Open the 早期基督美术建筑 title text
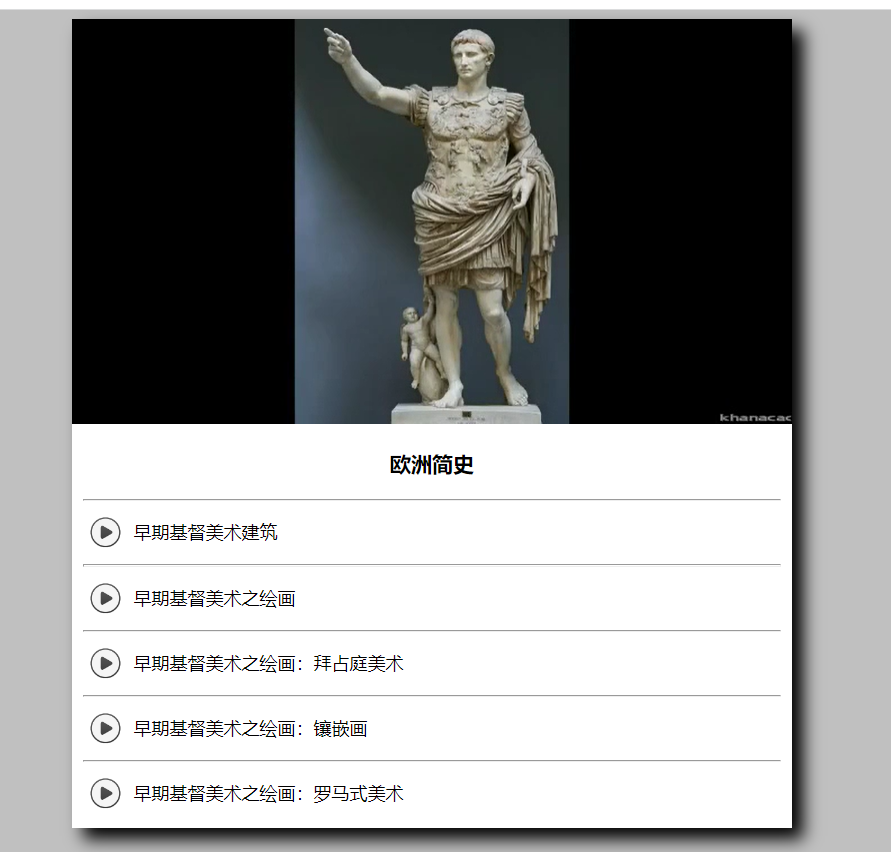This screenshot has height=852, width=891. [206, 533]
